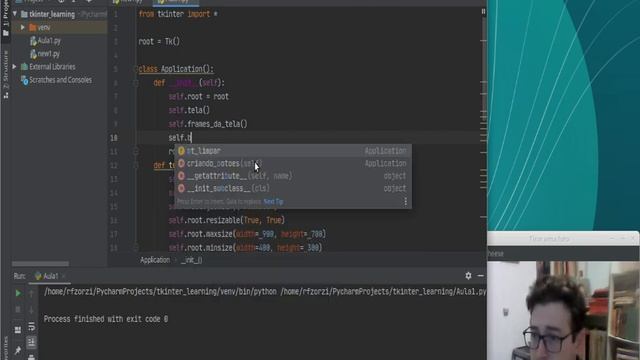Click 'Process finished with exit code 0' text

pos(106,319)
